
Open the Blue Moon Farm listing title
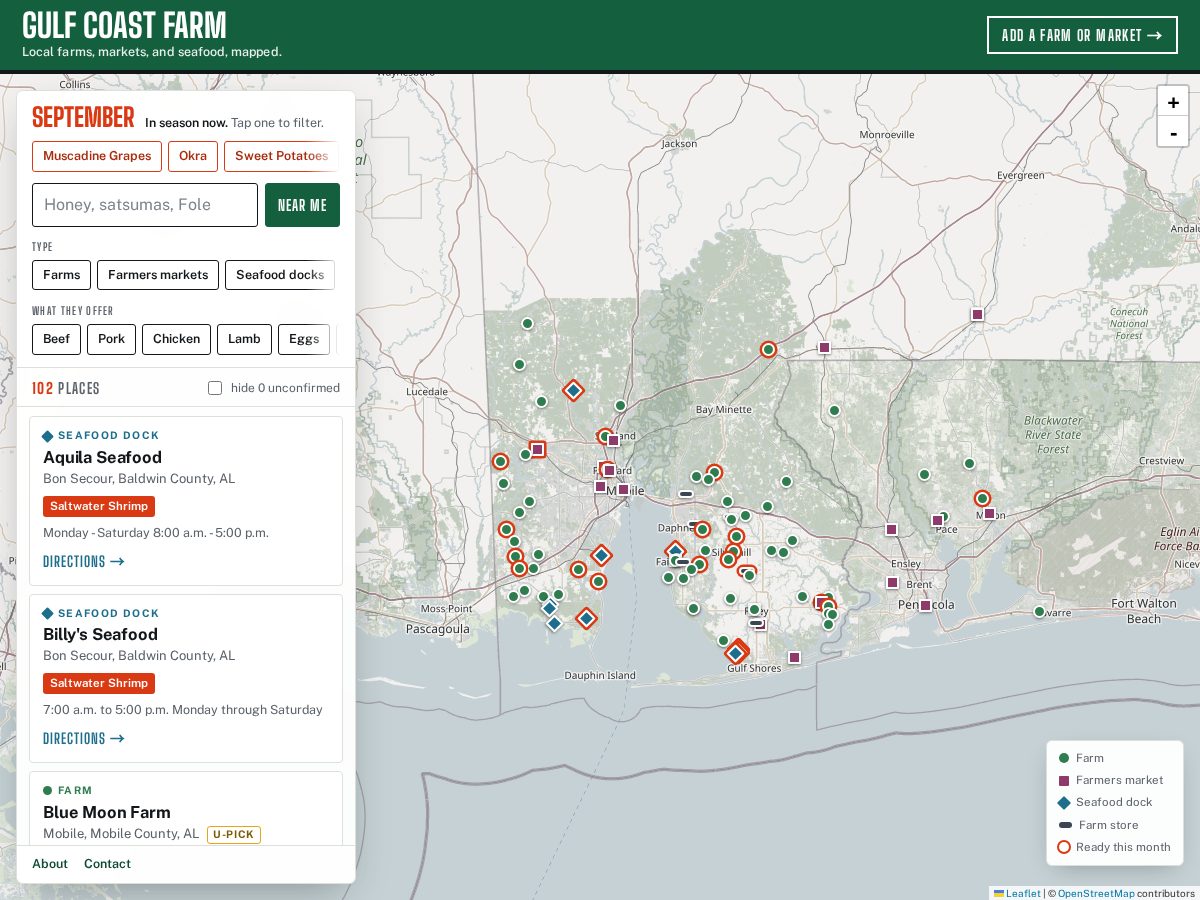click(x=107, y=812)
